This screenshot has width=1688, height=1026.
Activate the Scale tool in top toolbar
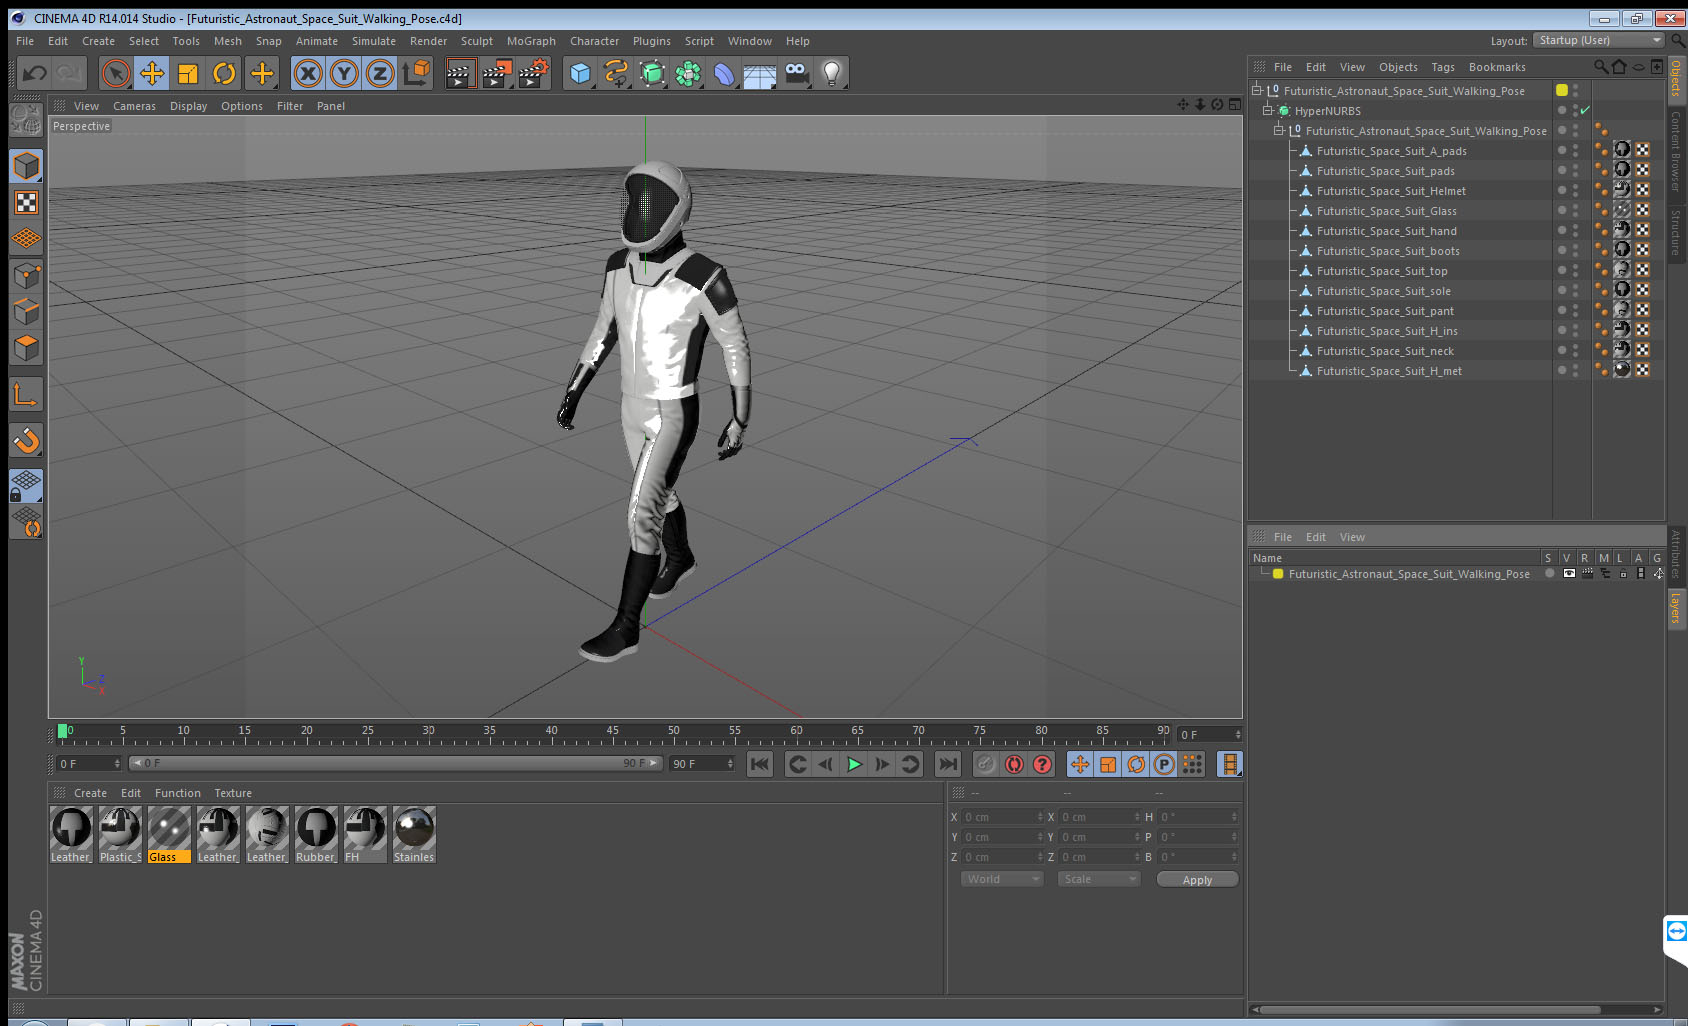(188, 73)
